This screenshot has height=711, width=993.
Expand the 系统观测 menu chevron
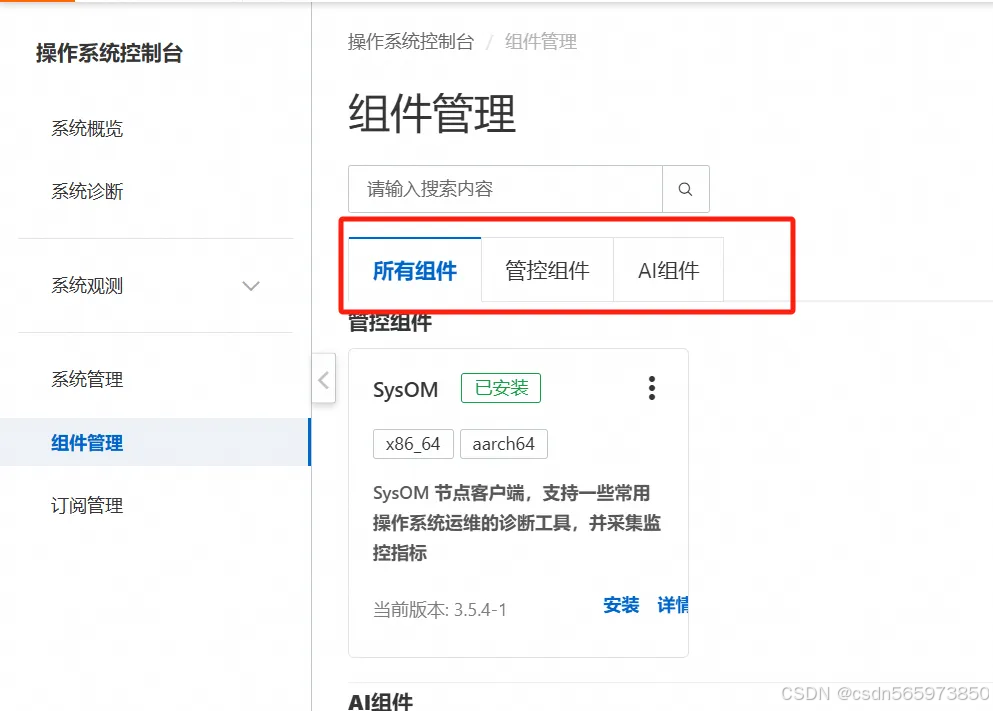[251, 286]
